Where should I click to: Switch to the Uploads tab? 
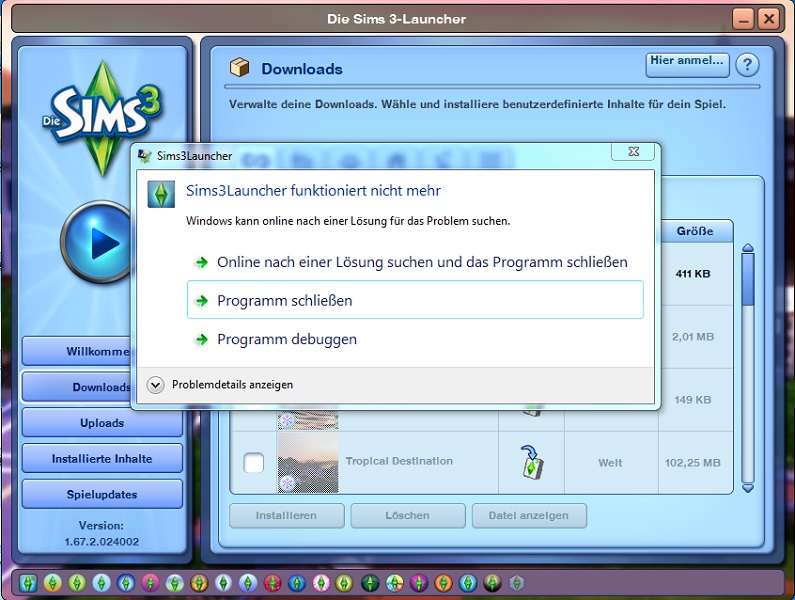[102, 422]
